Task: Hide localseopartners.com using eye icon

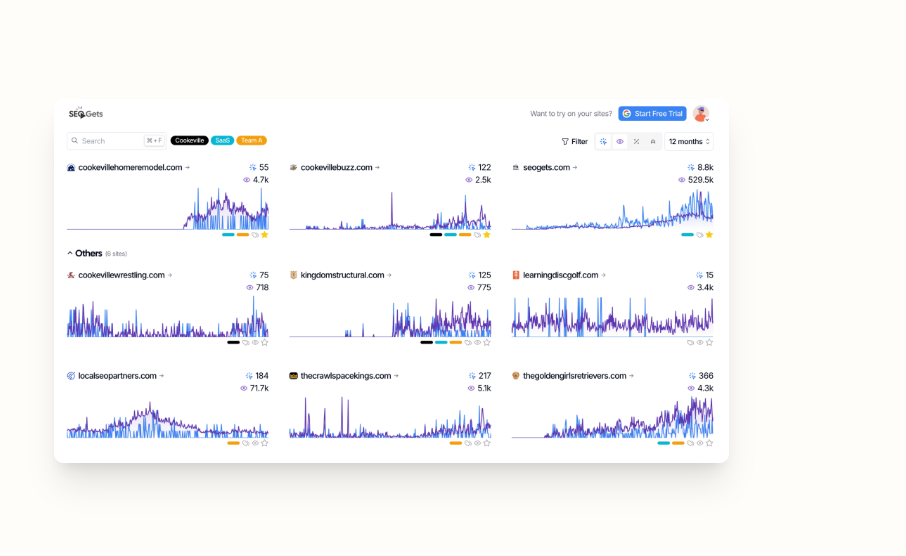Action: (x=255, y=443)
